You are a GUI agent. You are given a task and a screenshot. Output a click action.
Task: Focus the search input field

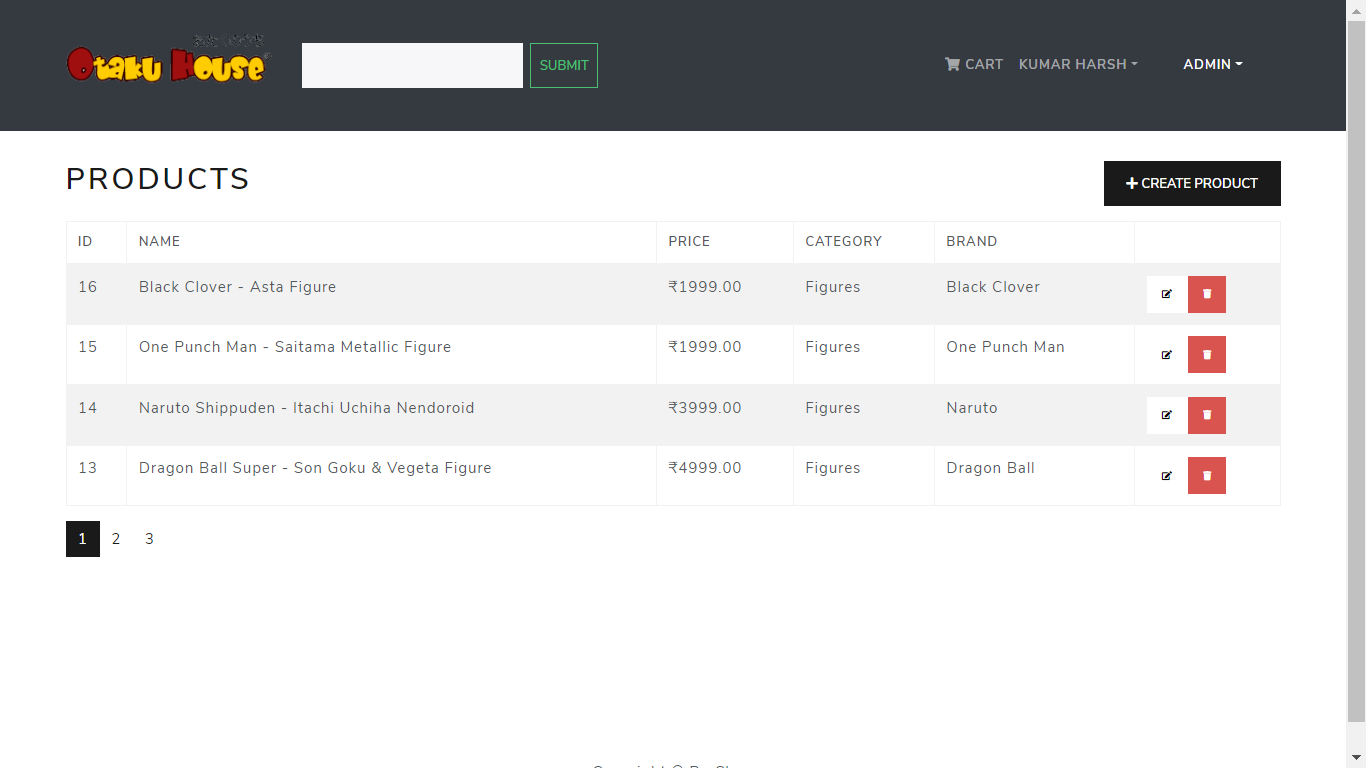412,65
